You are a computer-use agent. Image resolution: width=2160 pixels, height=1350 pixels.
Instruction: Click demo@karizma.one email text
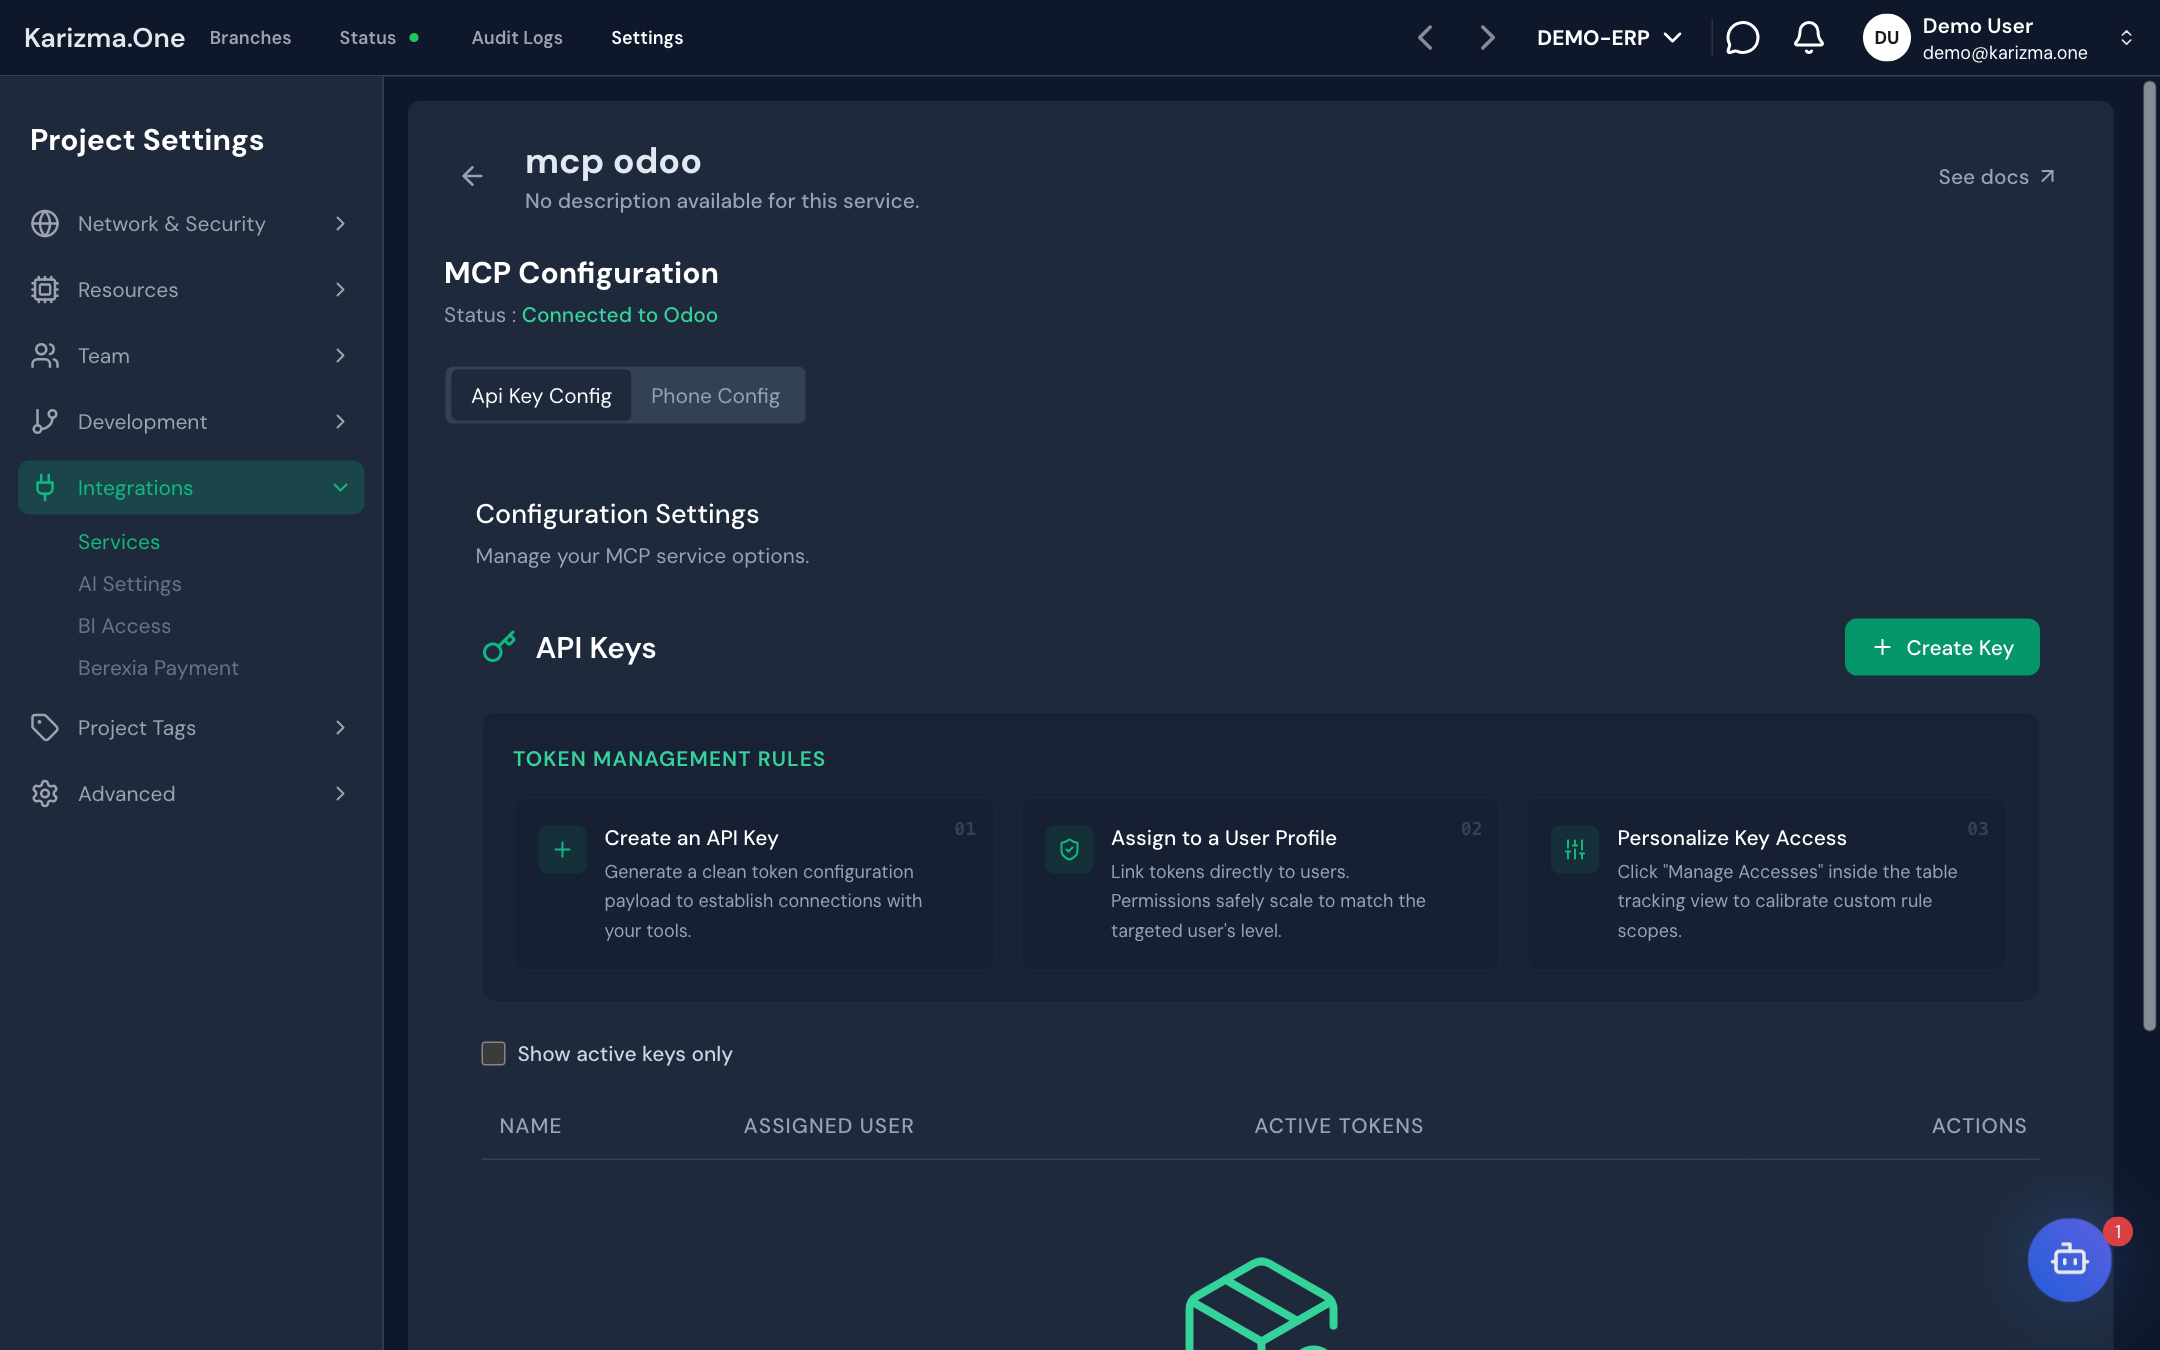[2004, 53]
